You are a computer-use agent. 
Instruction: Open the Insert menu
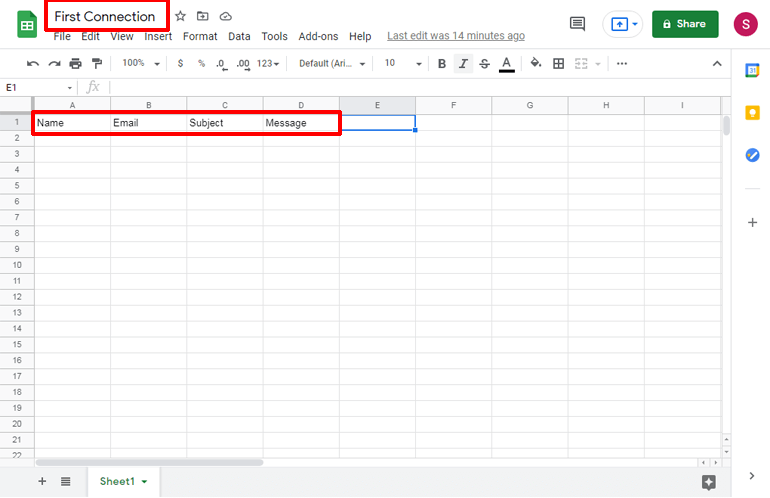click(x=158, y=36)
